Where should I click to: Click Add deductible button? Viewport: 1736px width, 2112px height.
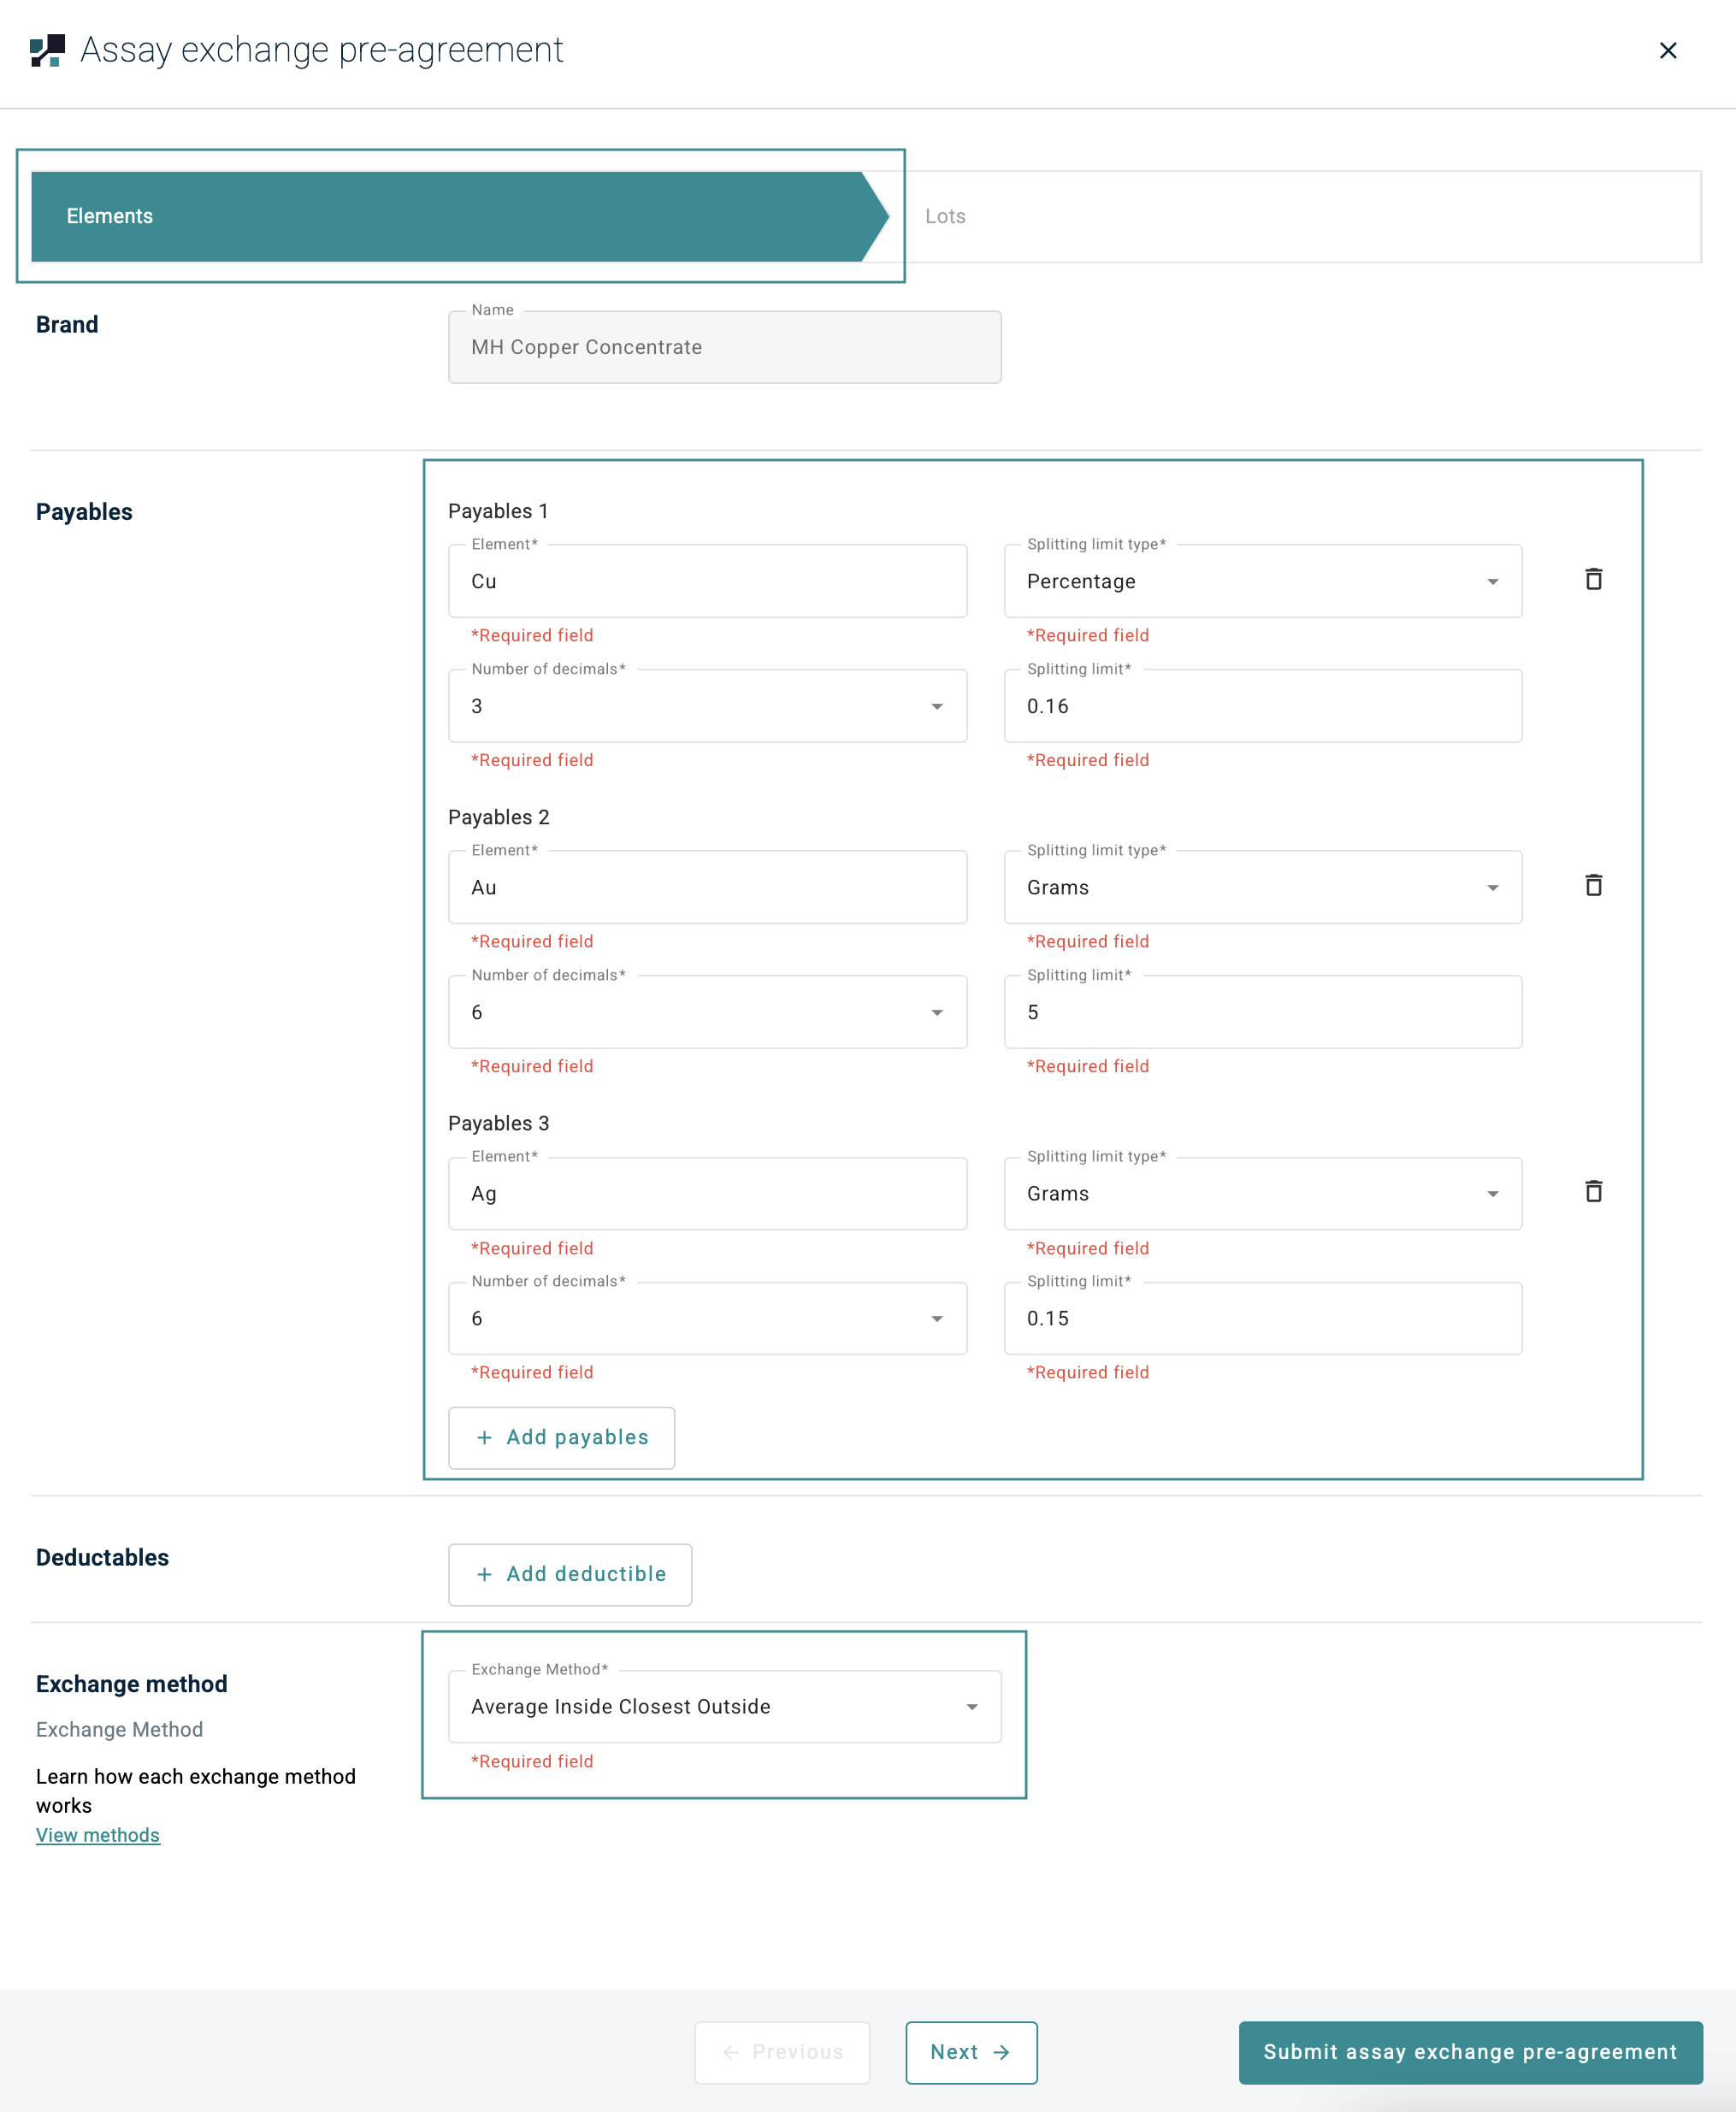(x=570, y=1574)
